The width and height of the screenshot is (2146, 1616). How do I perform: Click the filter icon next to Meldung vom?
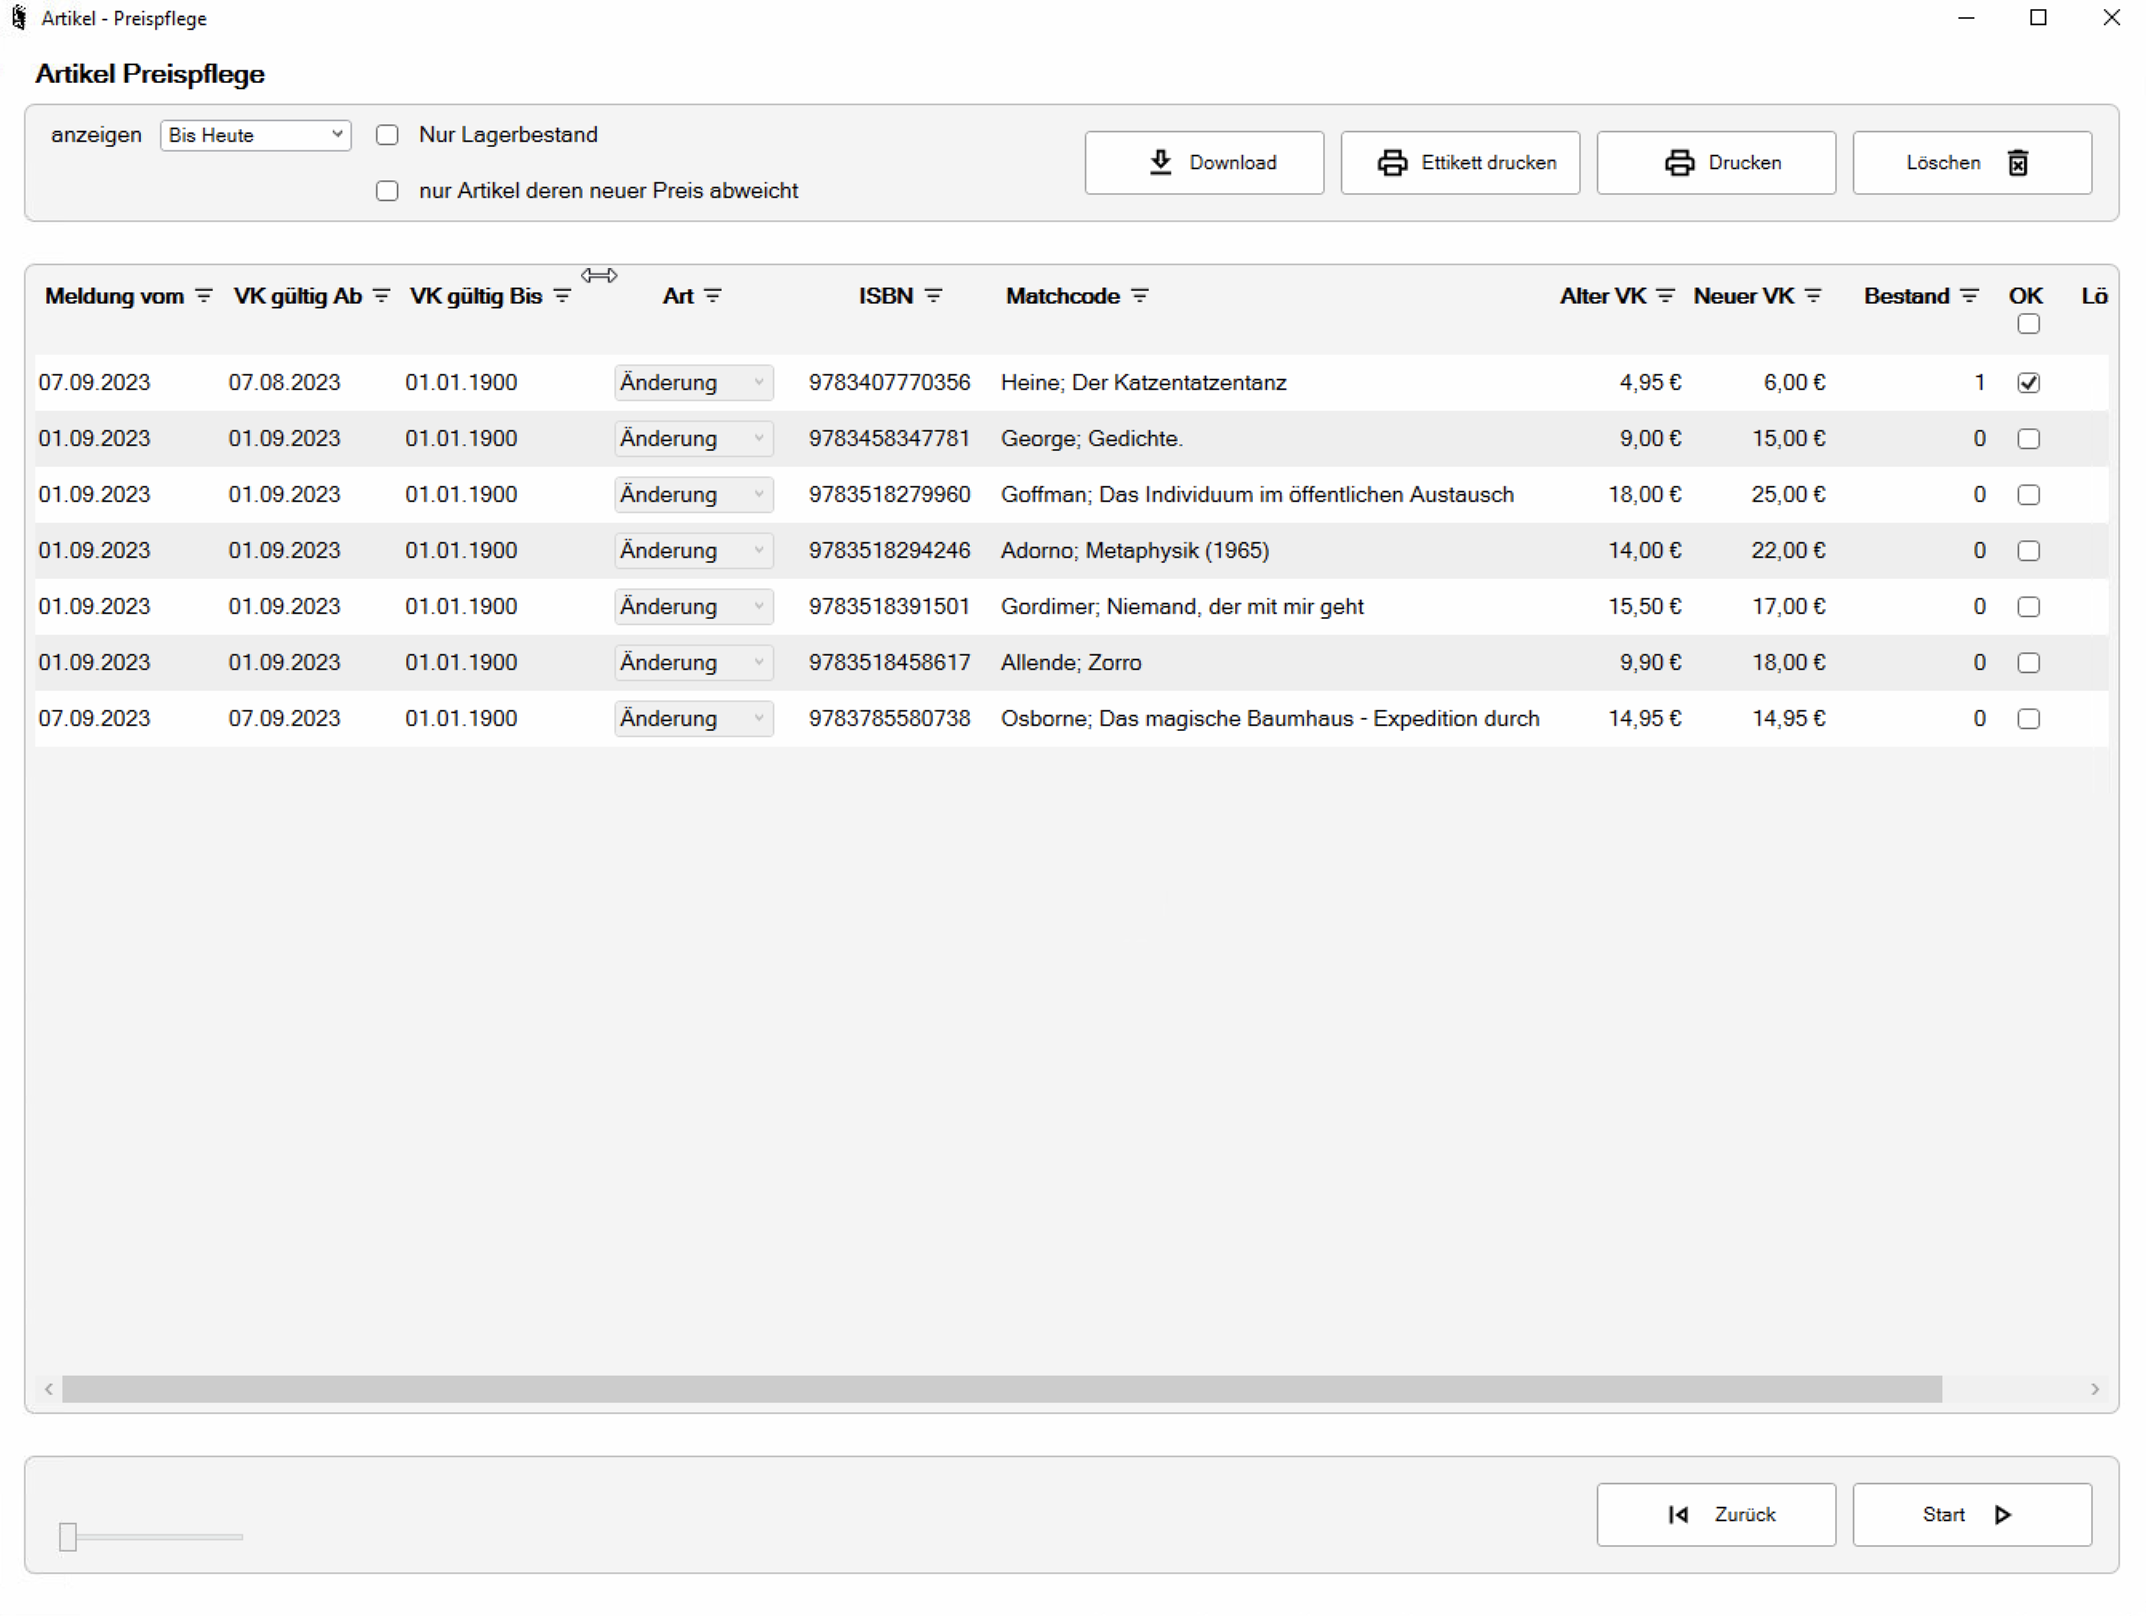click(204, 296)
